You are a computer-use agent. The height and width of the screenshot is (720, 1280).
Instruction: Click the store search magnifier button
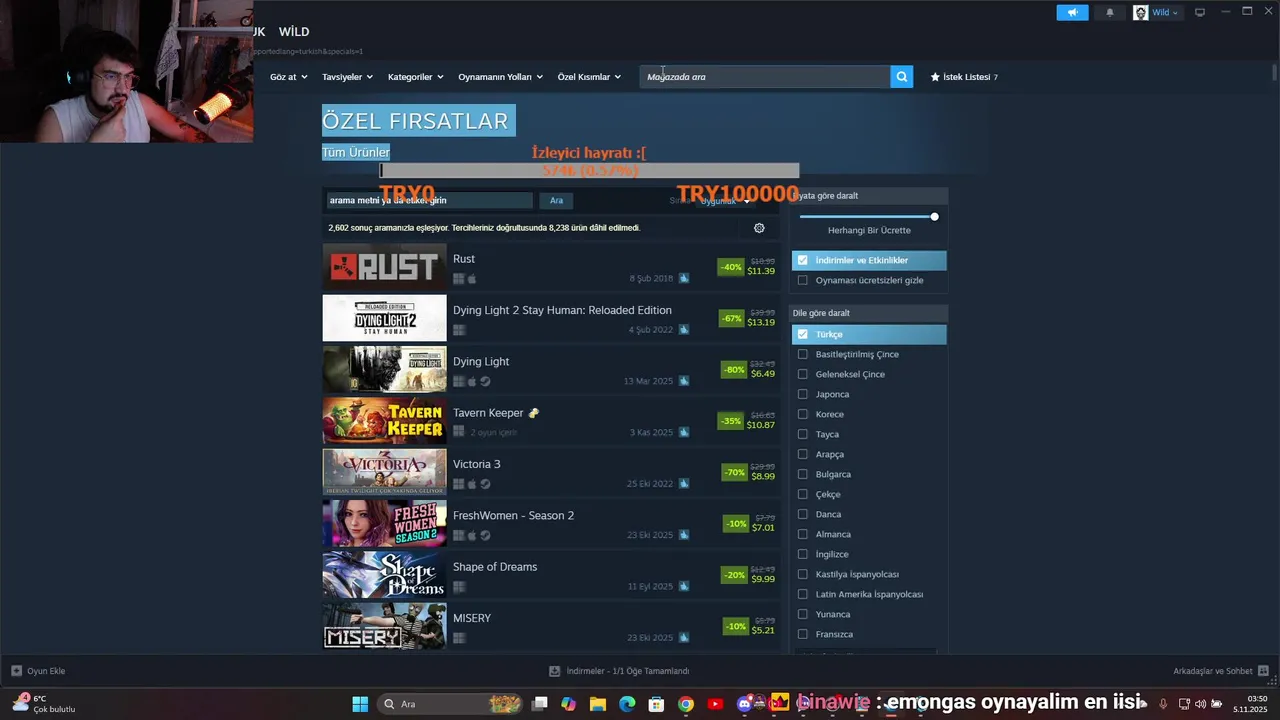coord(902,77)
